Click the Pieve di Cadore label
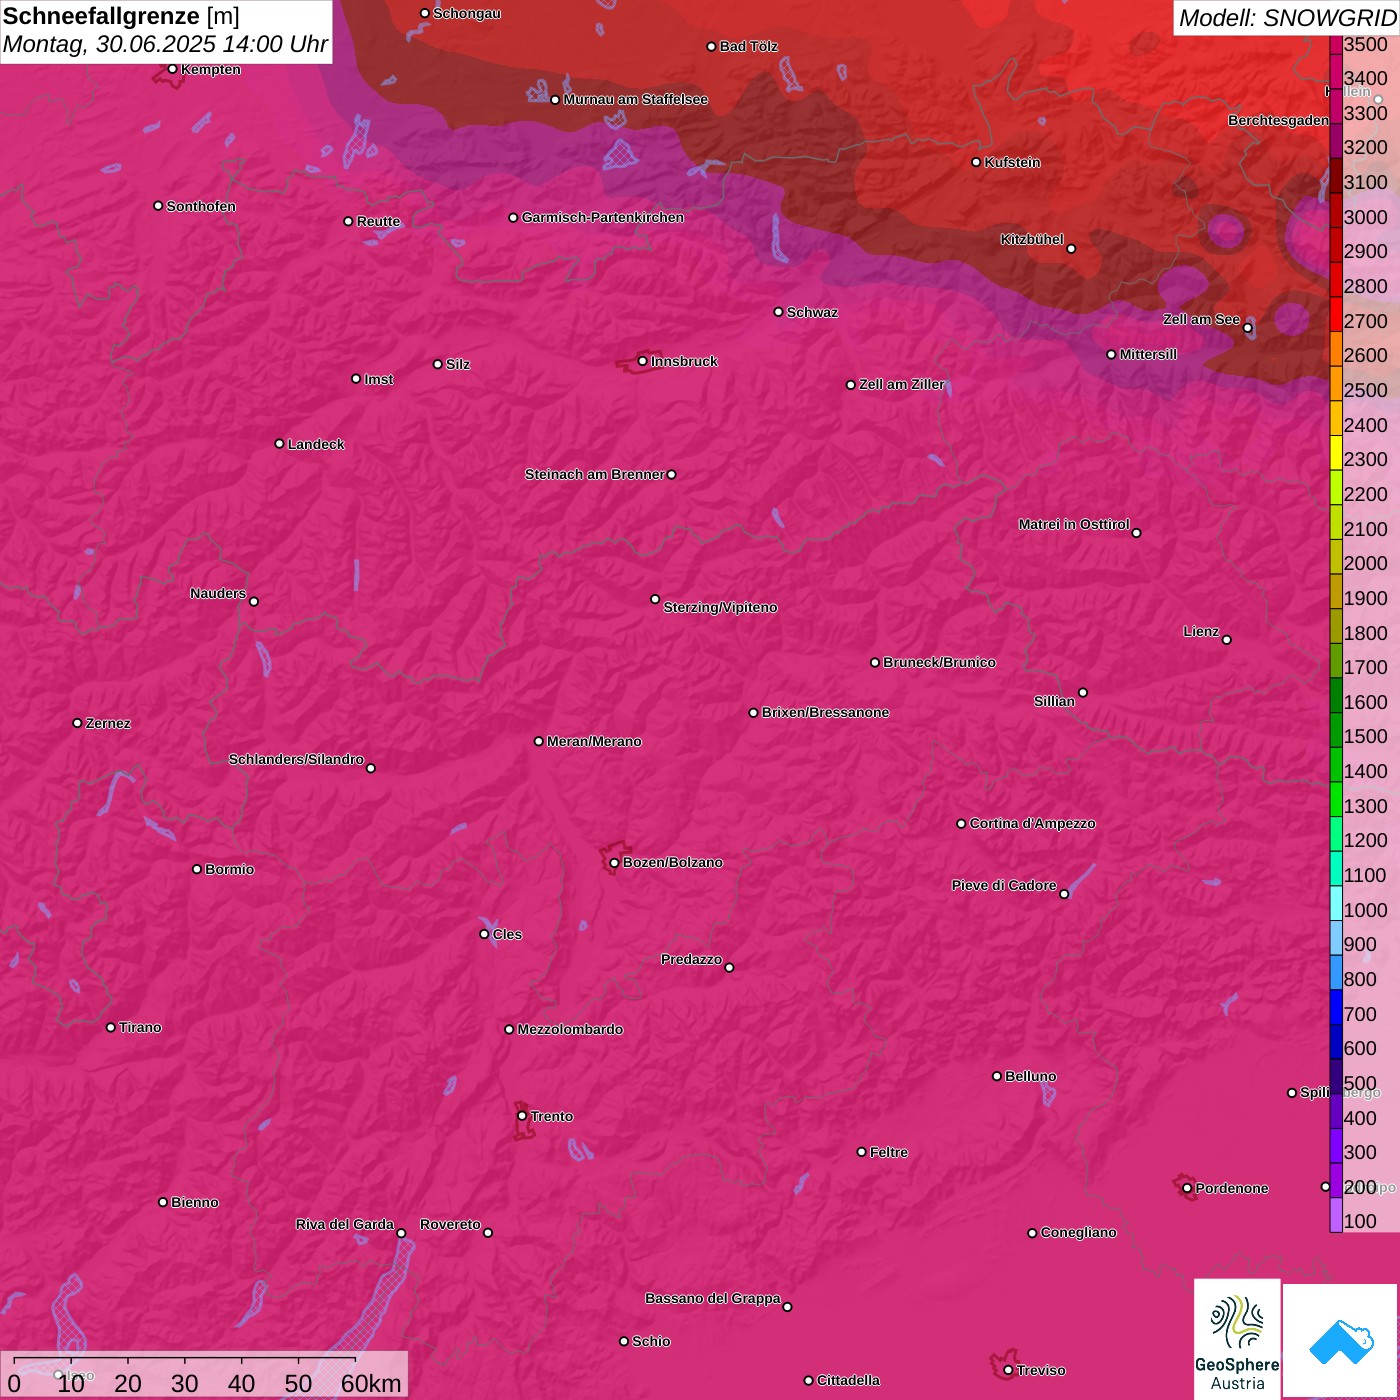 (x=1004, y=885)
